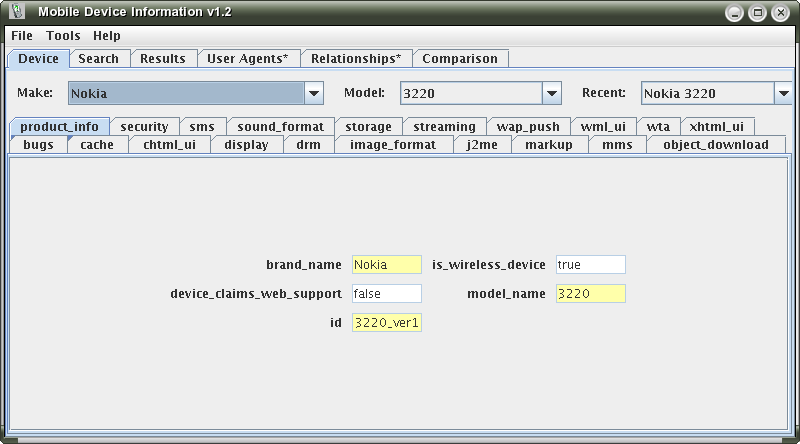Show the xhtml_ui tab
Screen dimensions: 800x444
tap(716, 127)
